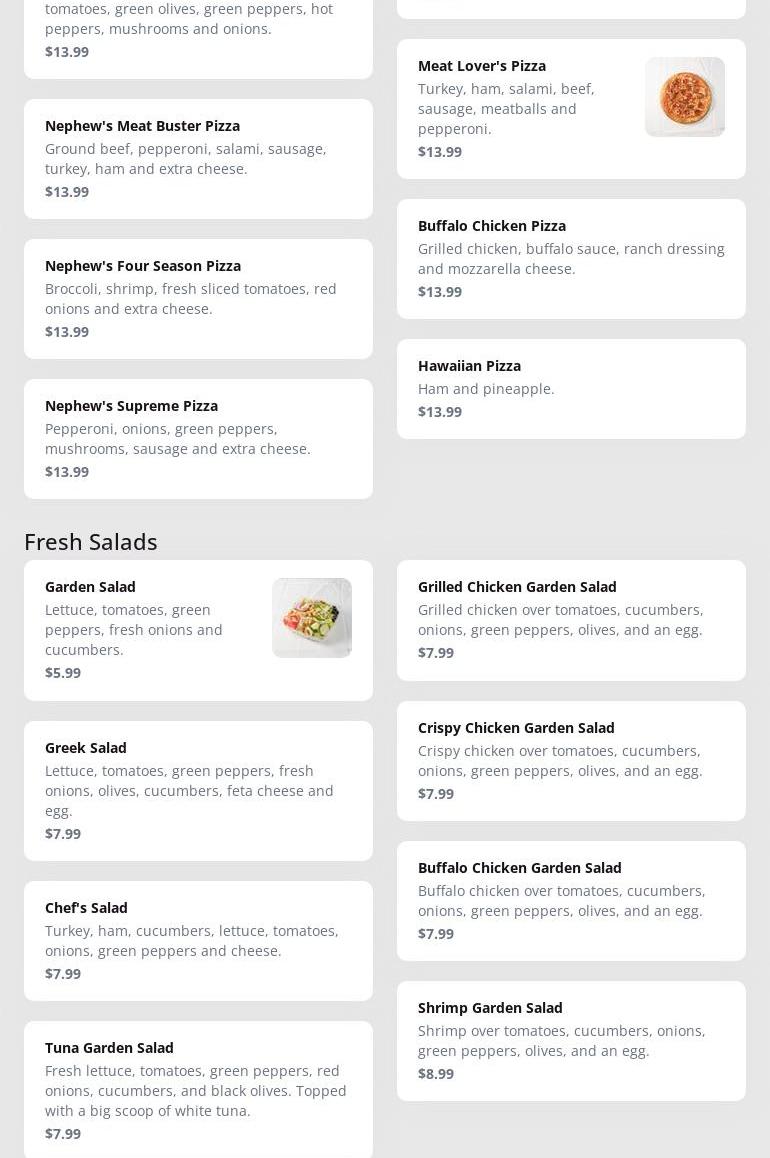Click the Garden Salad title
The width and height of the screenshot is (770, 1158).
[90, 587]
